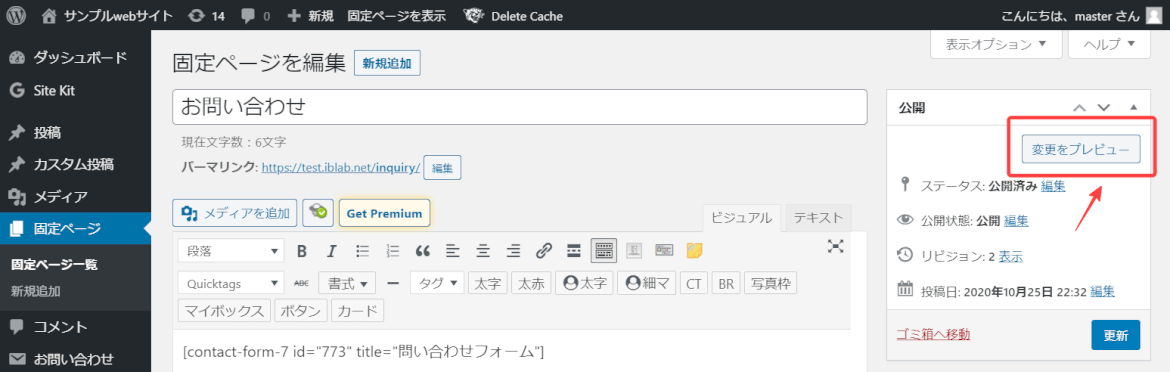
Task: Expand 表示オプション screen options
Action: point(996,44)
